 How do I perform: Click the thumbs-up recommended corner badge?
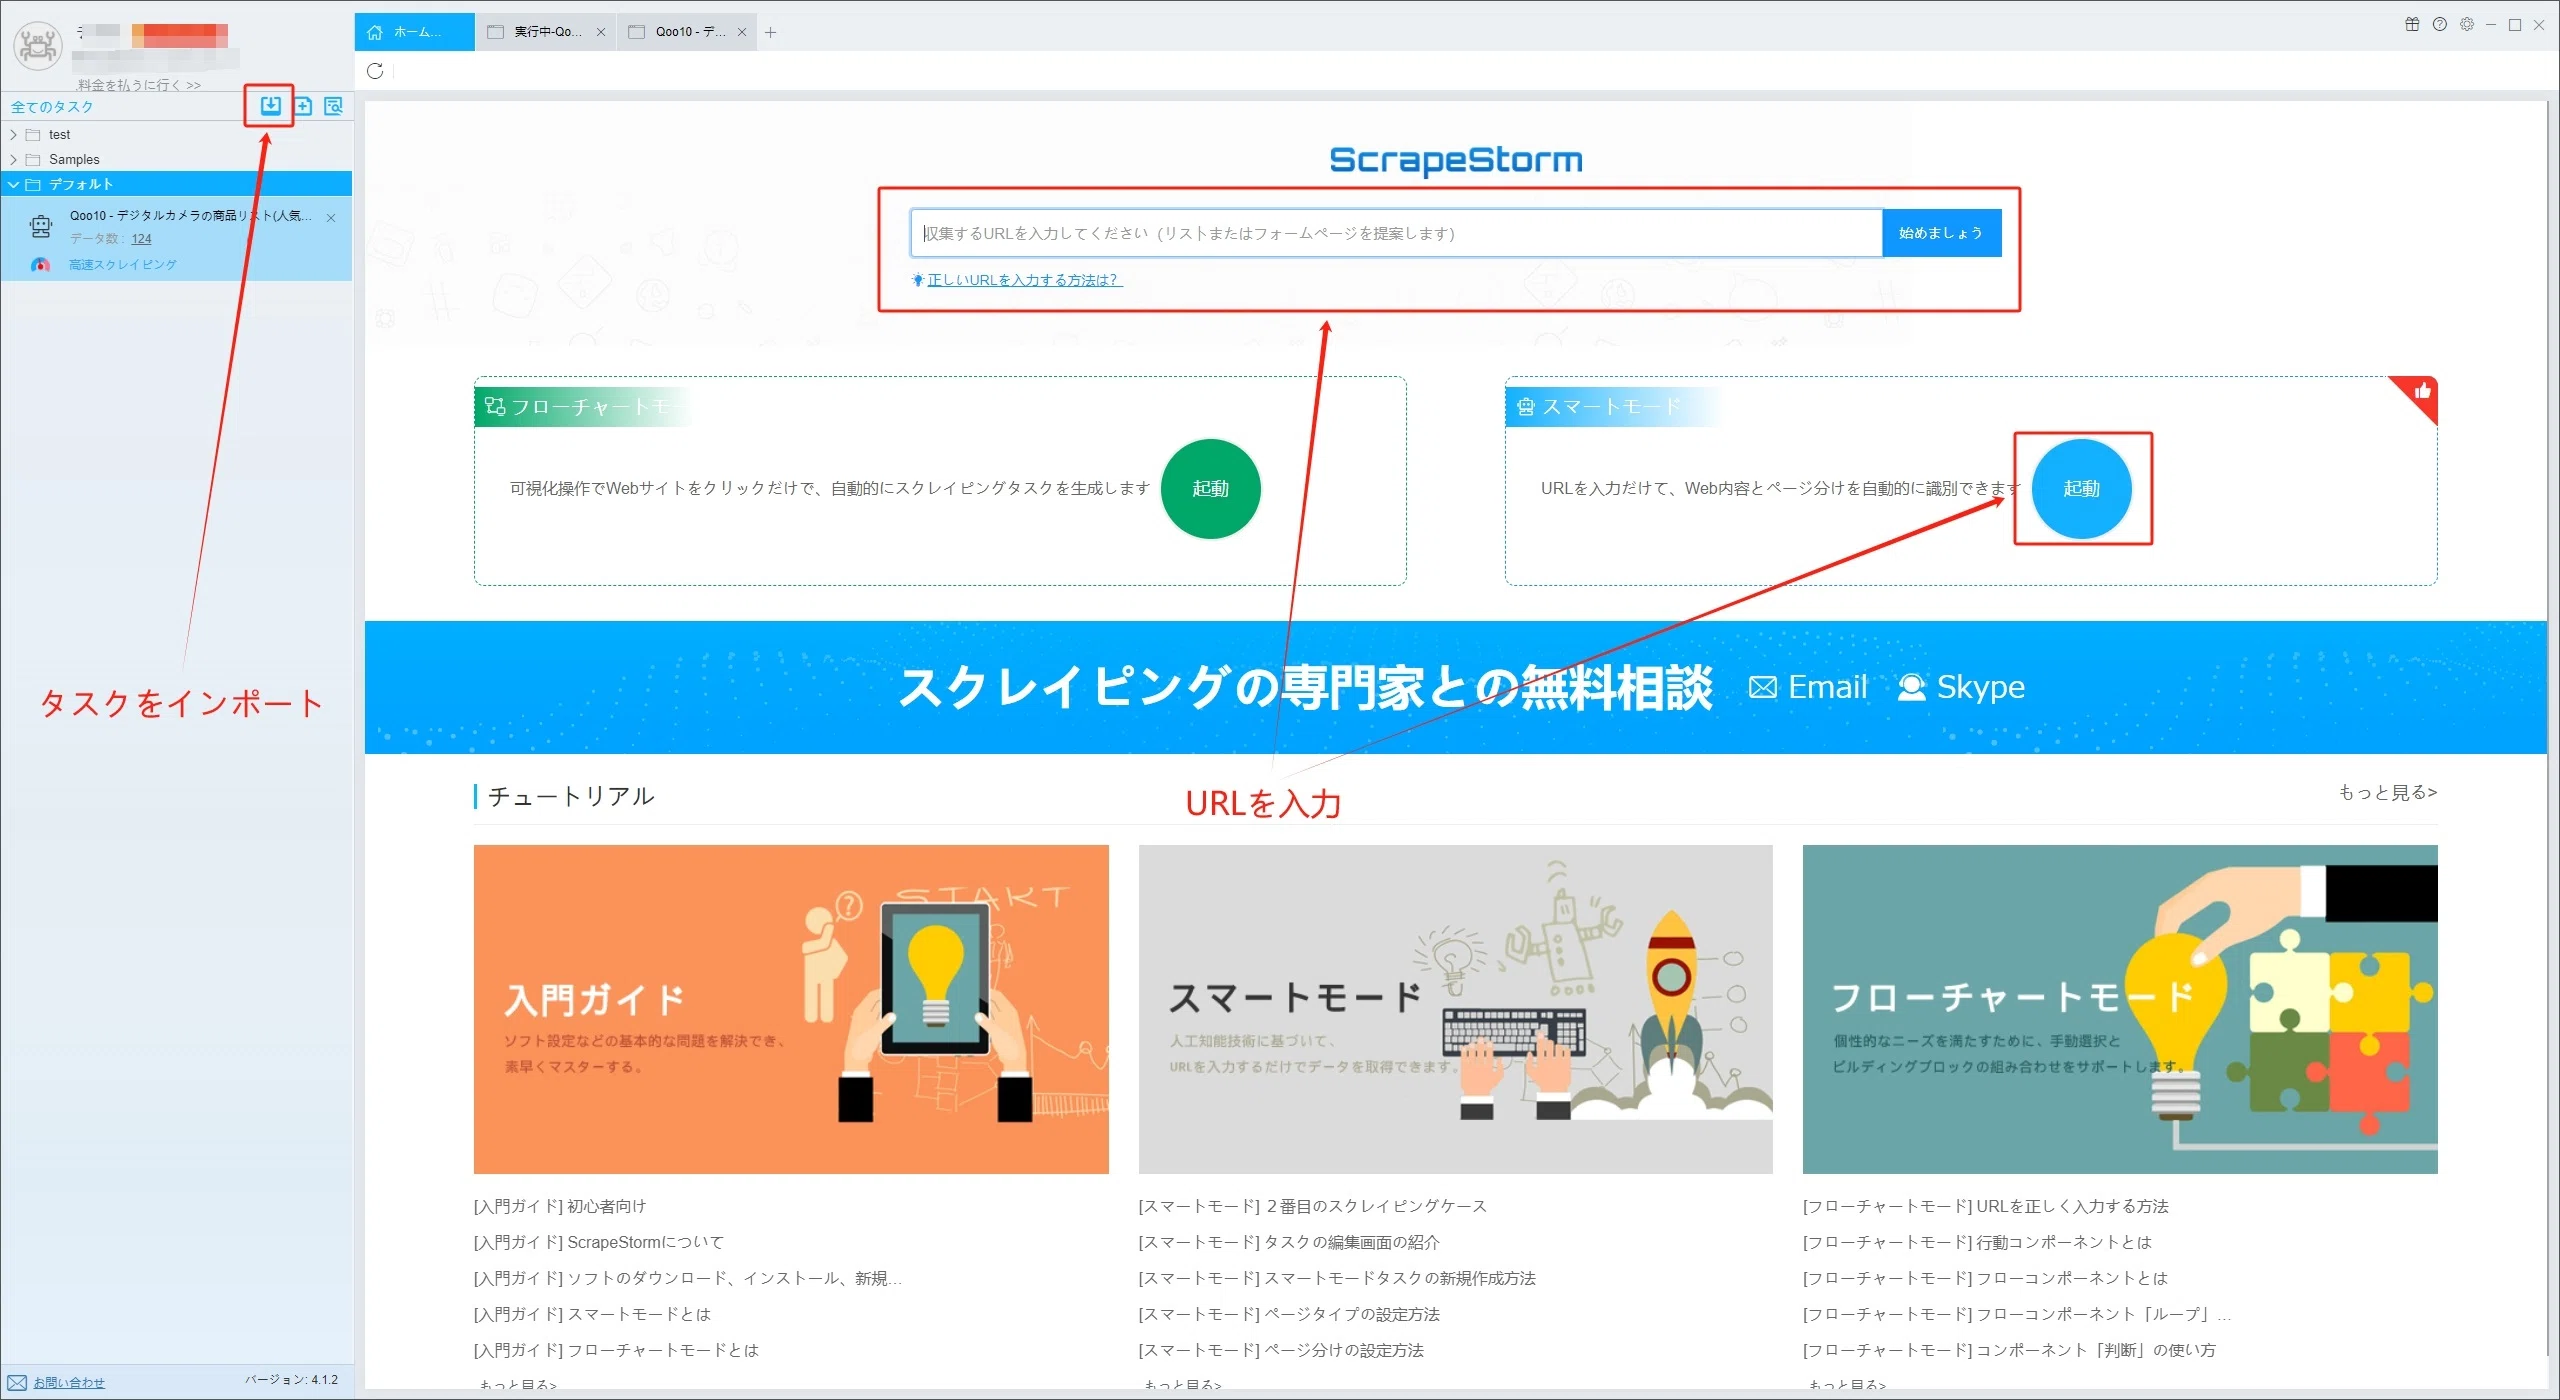(2421, 392)
